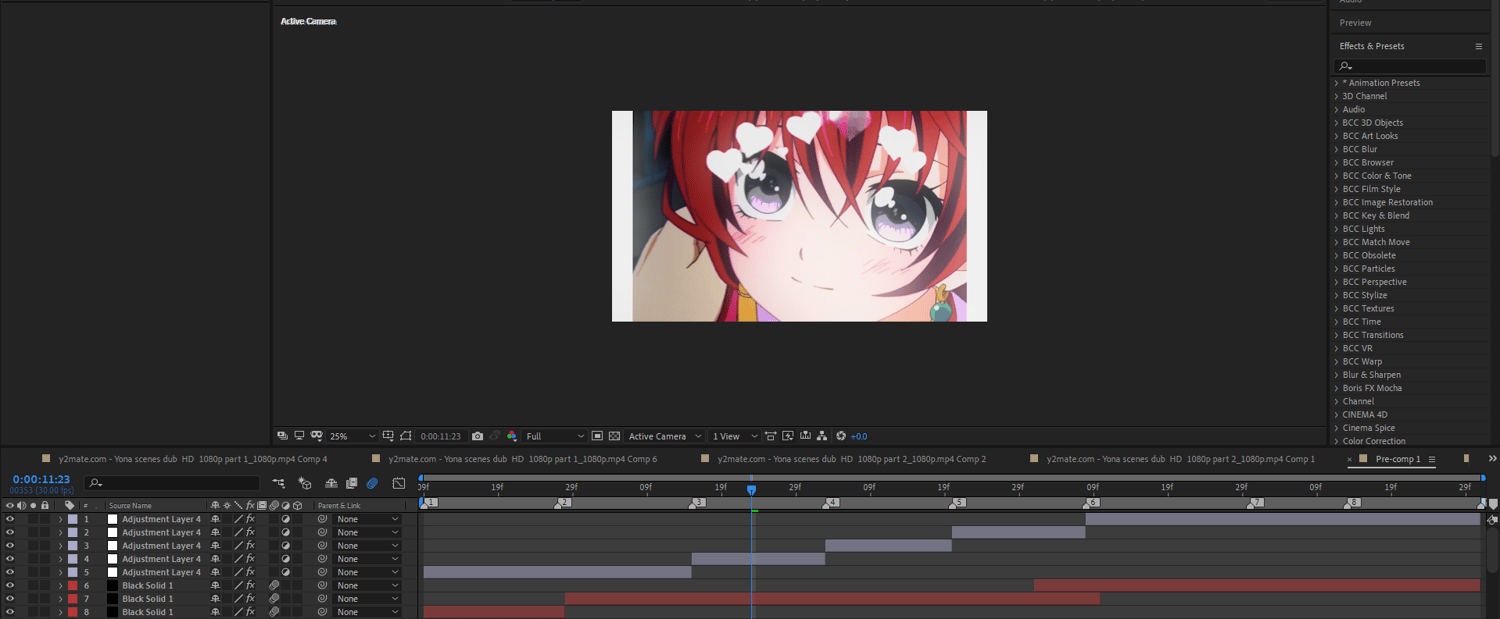Take a snapshot with the camera icon

tap(477, 436)
